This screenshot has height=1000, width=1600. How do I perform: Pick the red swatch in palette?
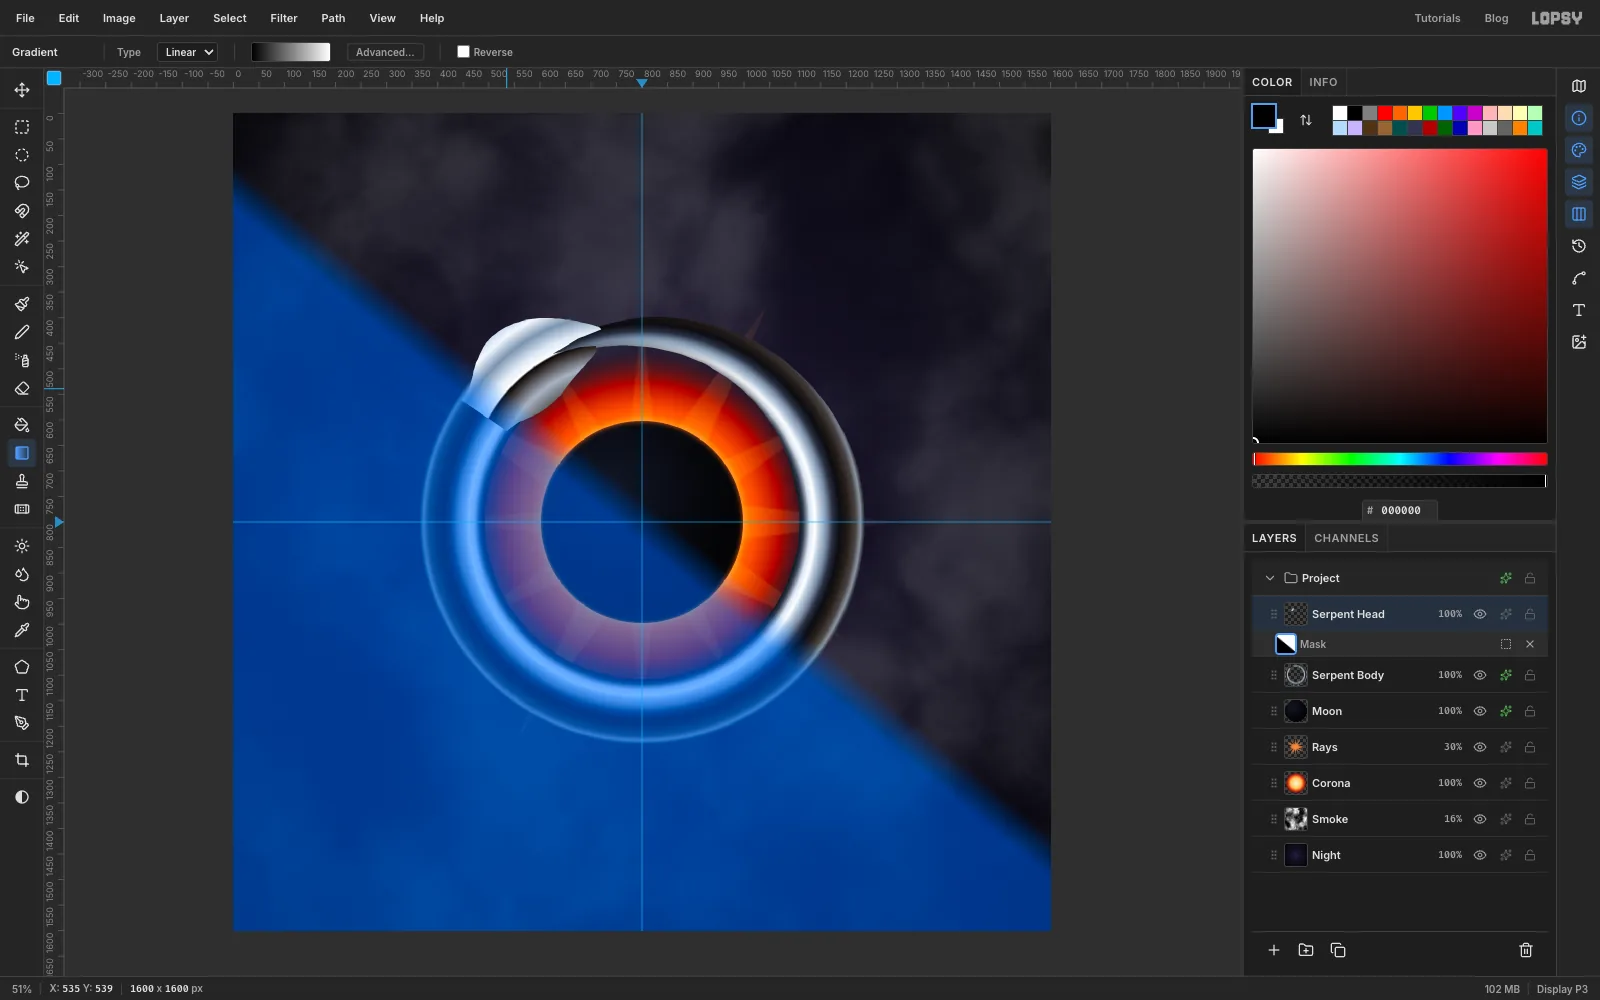pos(1385,113)
